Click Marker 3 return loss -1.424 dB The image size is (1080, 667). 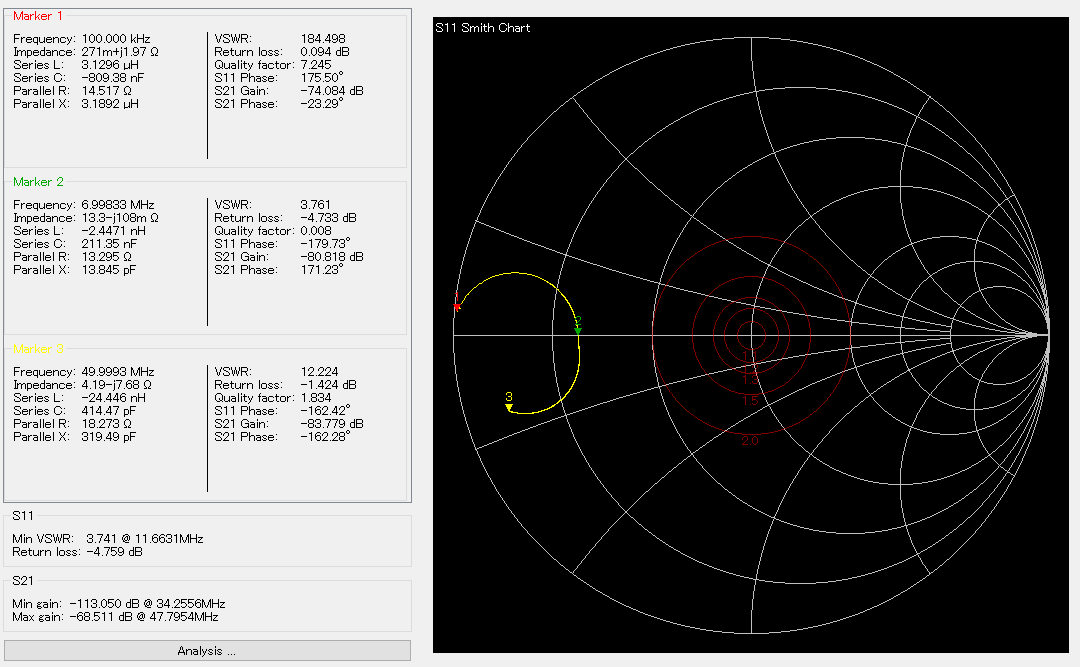tap(329, 385)
